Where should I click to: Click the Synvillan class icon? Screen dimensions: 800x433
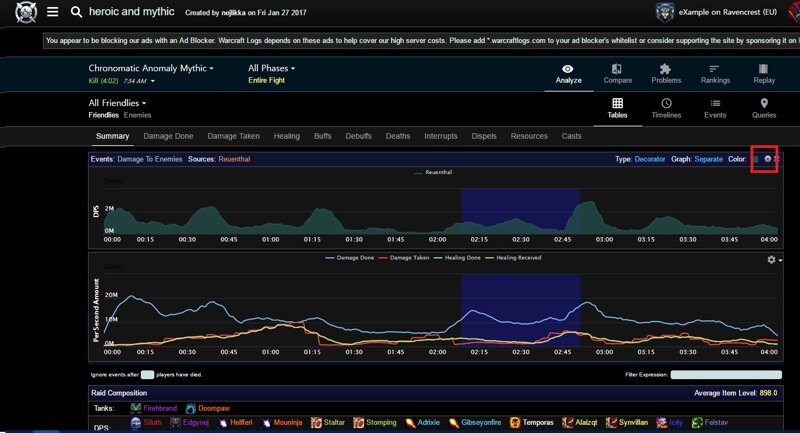[611, 422]
